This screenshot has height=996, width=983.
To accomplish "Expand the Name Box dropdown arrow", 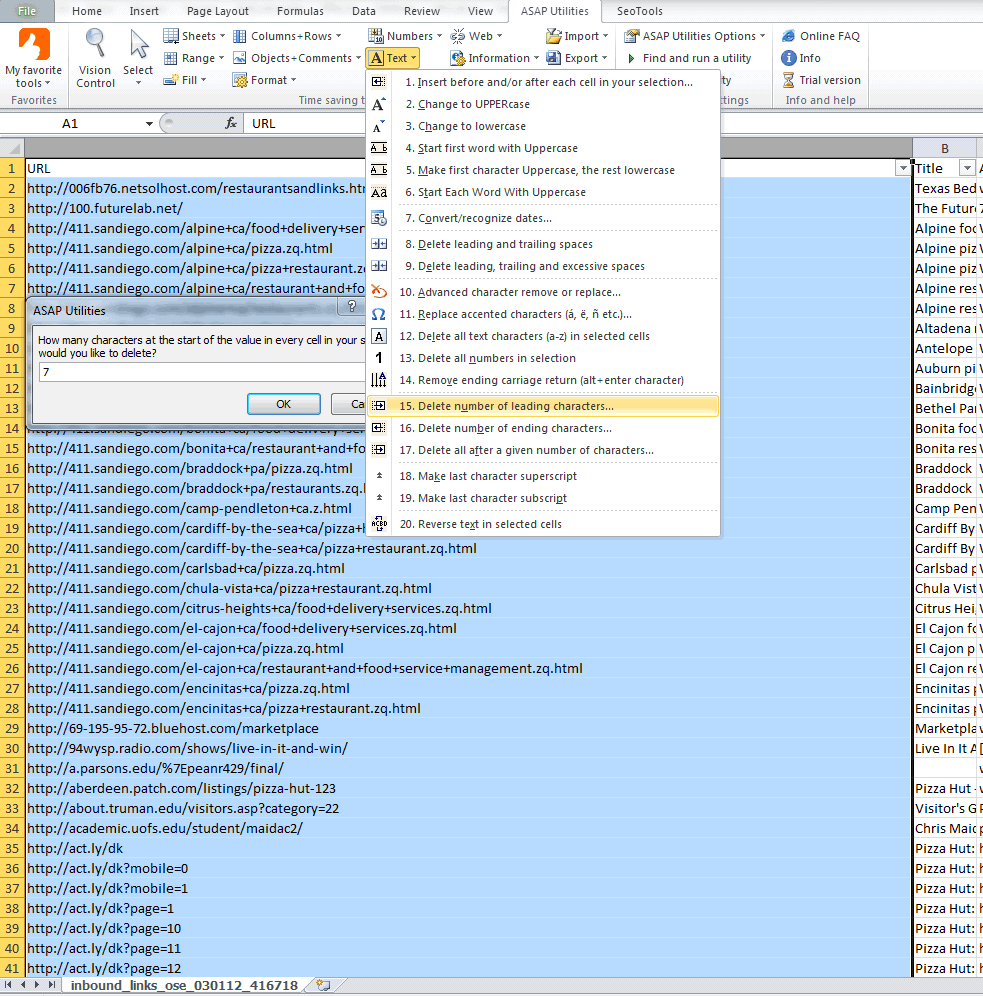I will [149, 124].
